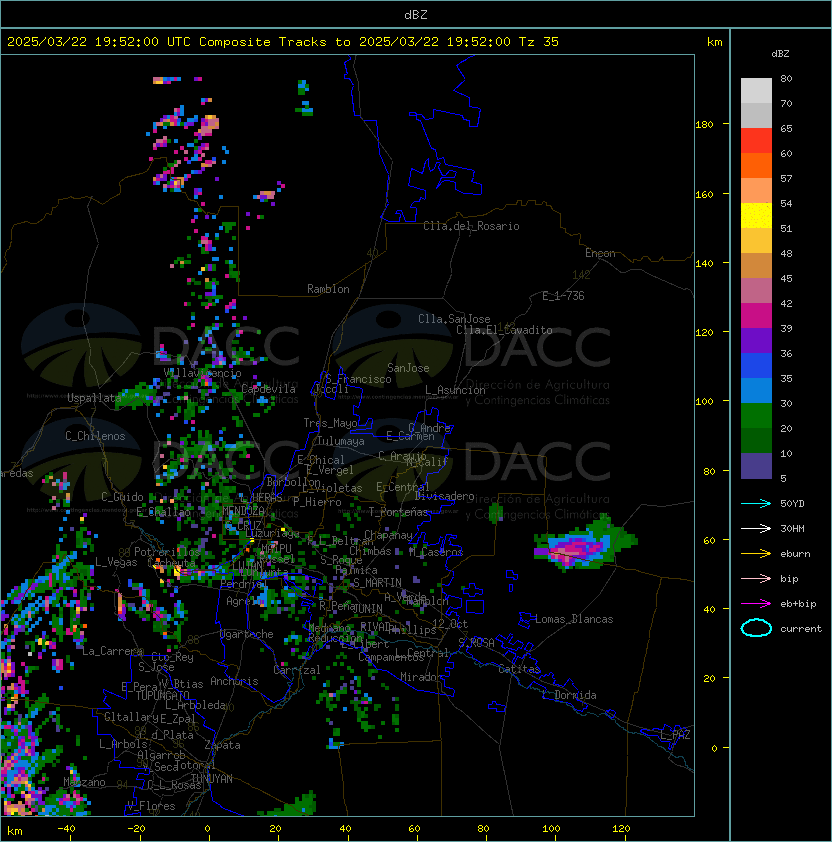Click the '-40' tick on bottom axis
The image size is (832, 842).
pyautogui.click(x=66, y=829)
